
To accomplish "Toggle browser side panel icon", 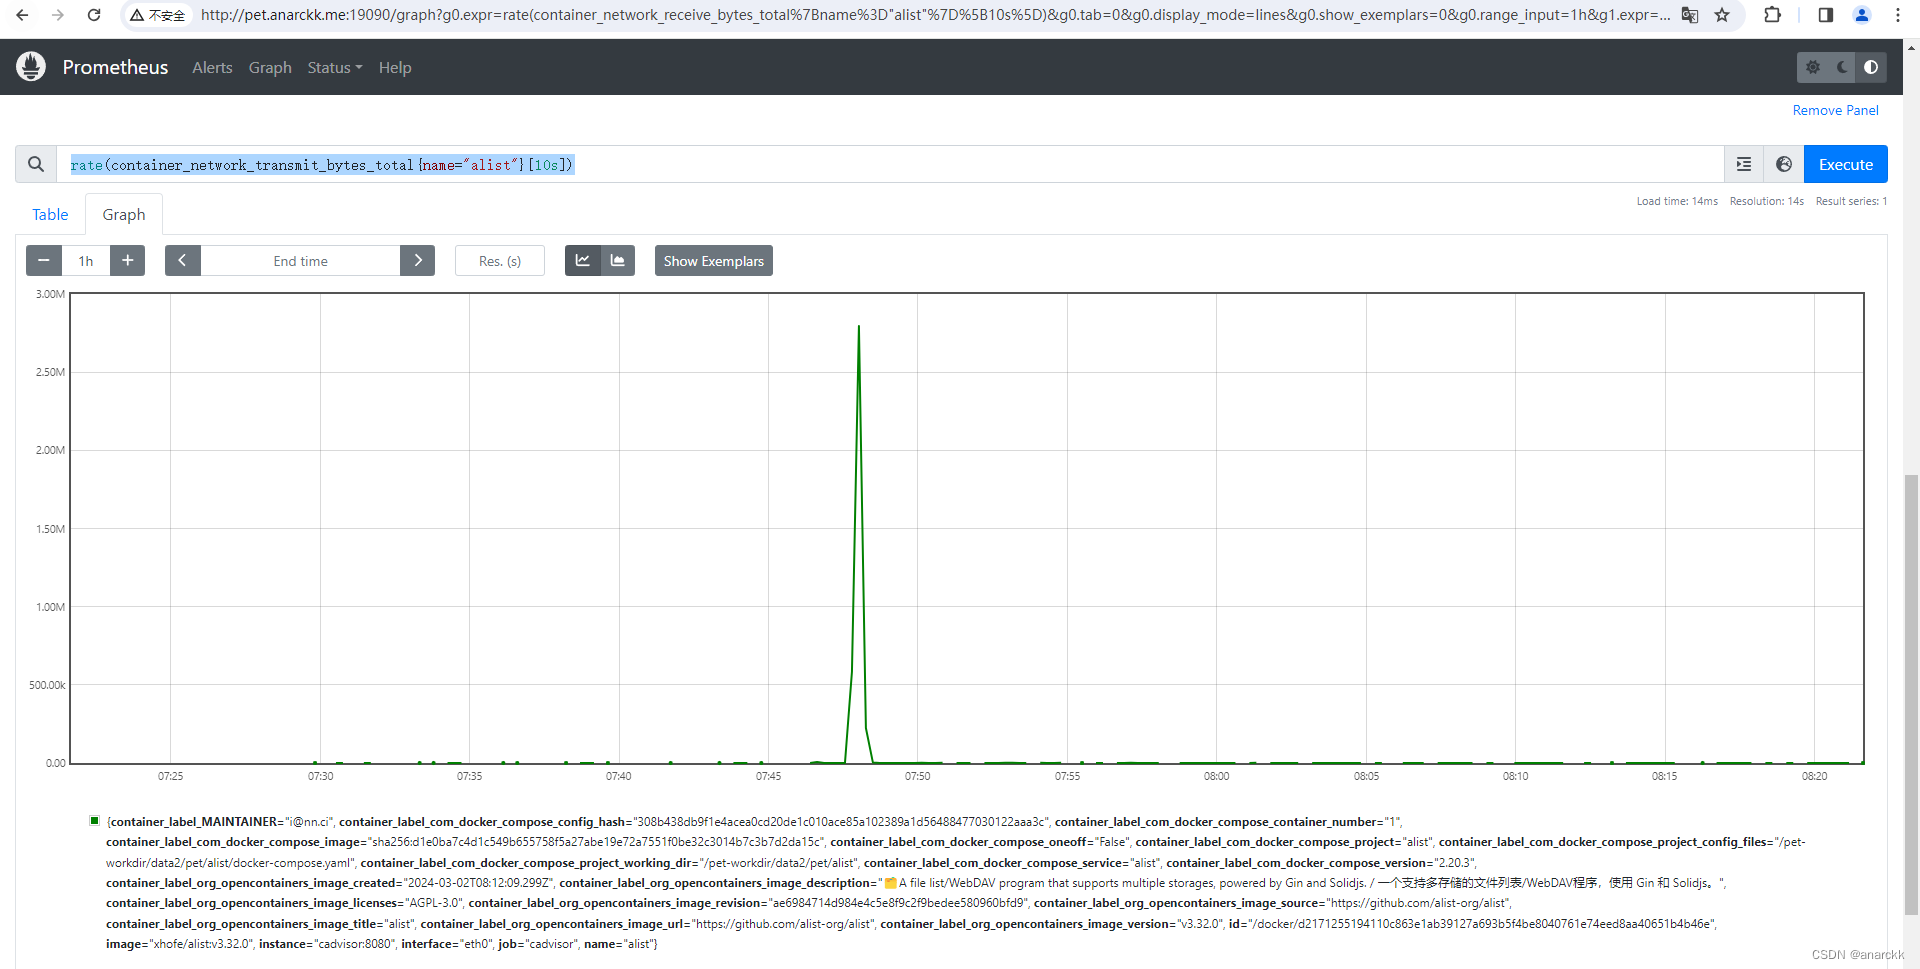I will coord(1826,15).
